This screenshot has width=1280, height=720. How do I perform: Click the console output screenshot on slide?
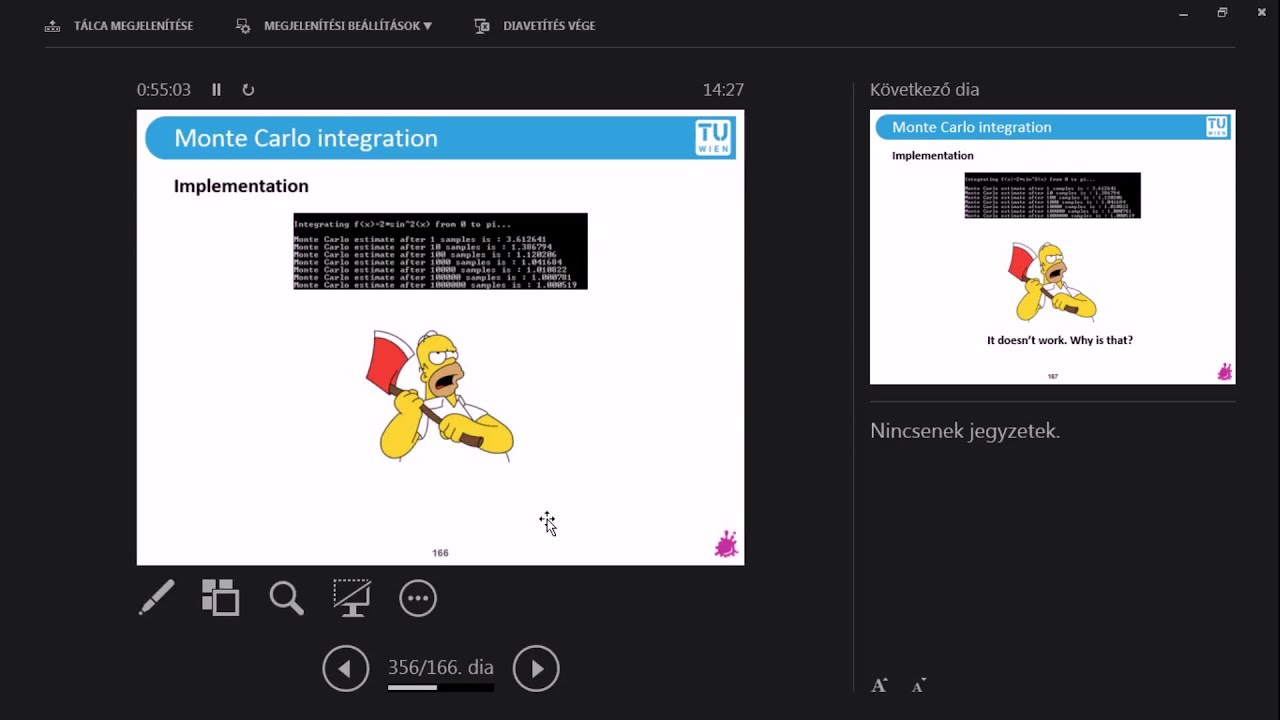click(x=440, y=251)
